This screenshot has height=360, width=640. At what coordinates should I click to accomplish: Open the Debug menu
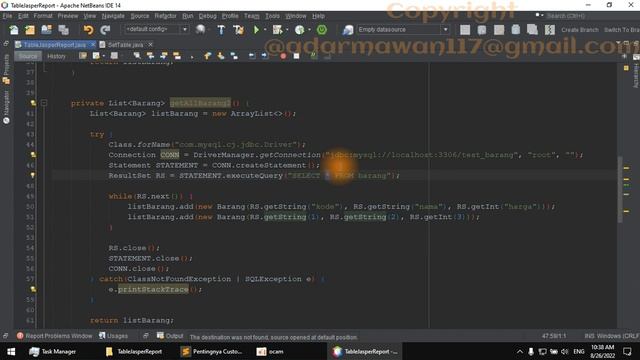tap(207, 16)
